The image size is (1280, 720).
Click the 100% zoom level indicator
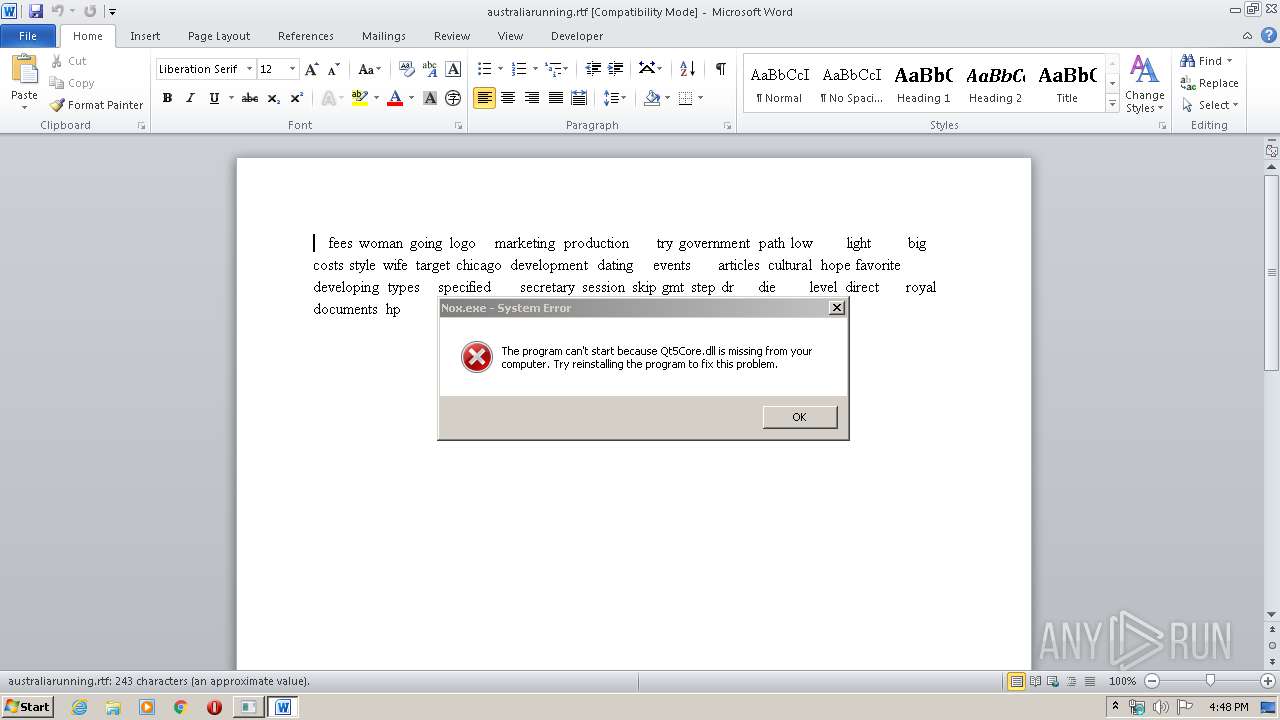[1122, 681]
